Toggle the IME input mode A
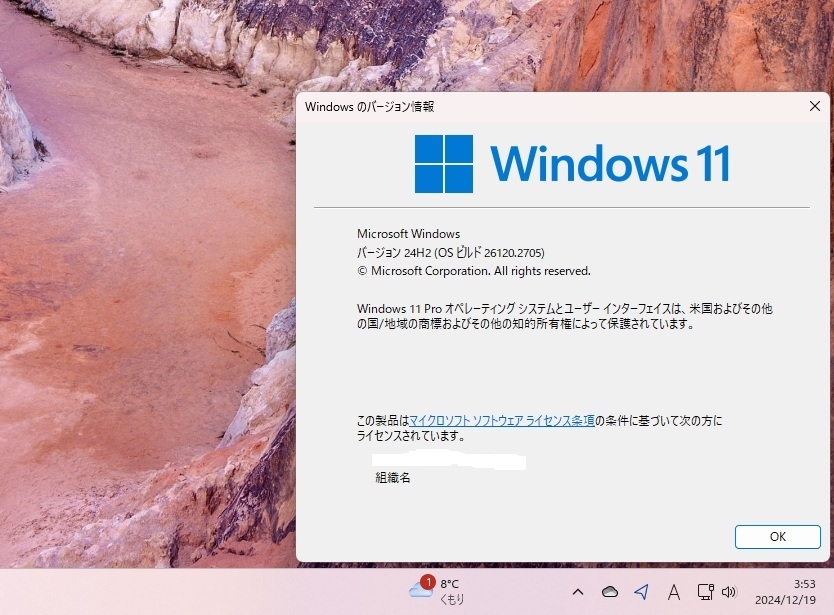 click(x=673, y=592)
